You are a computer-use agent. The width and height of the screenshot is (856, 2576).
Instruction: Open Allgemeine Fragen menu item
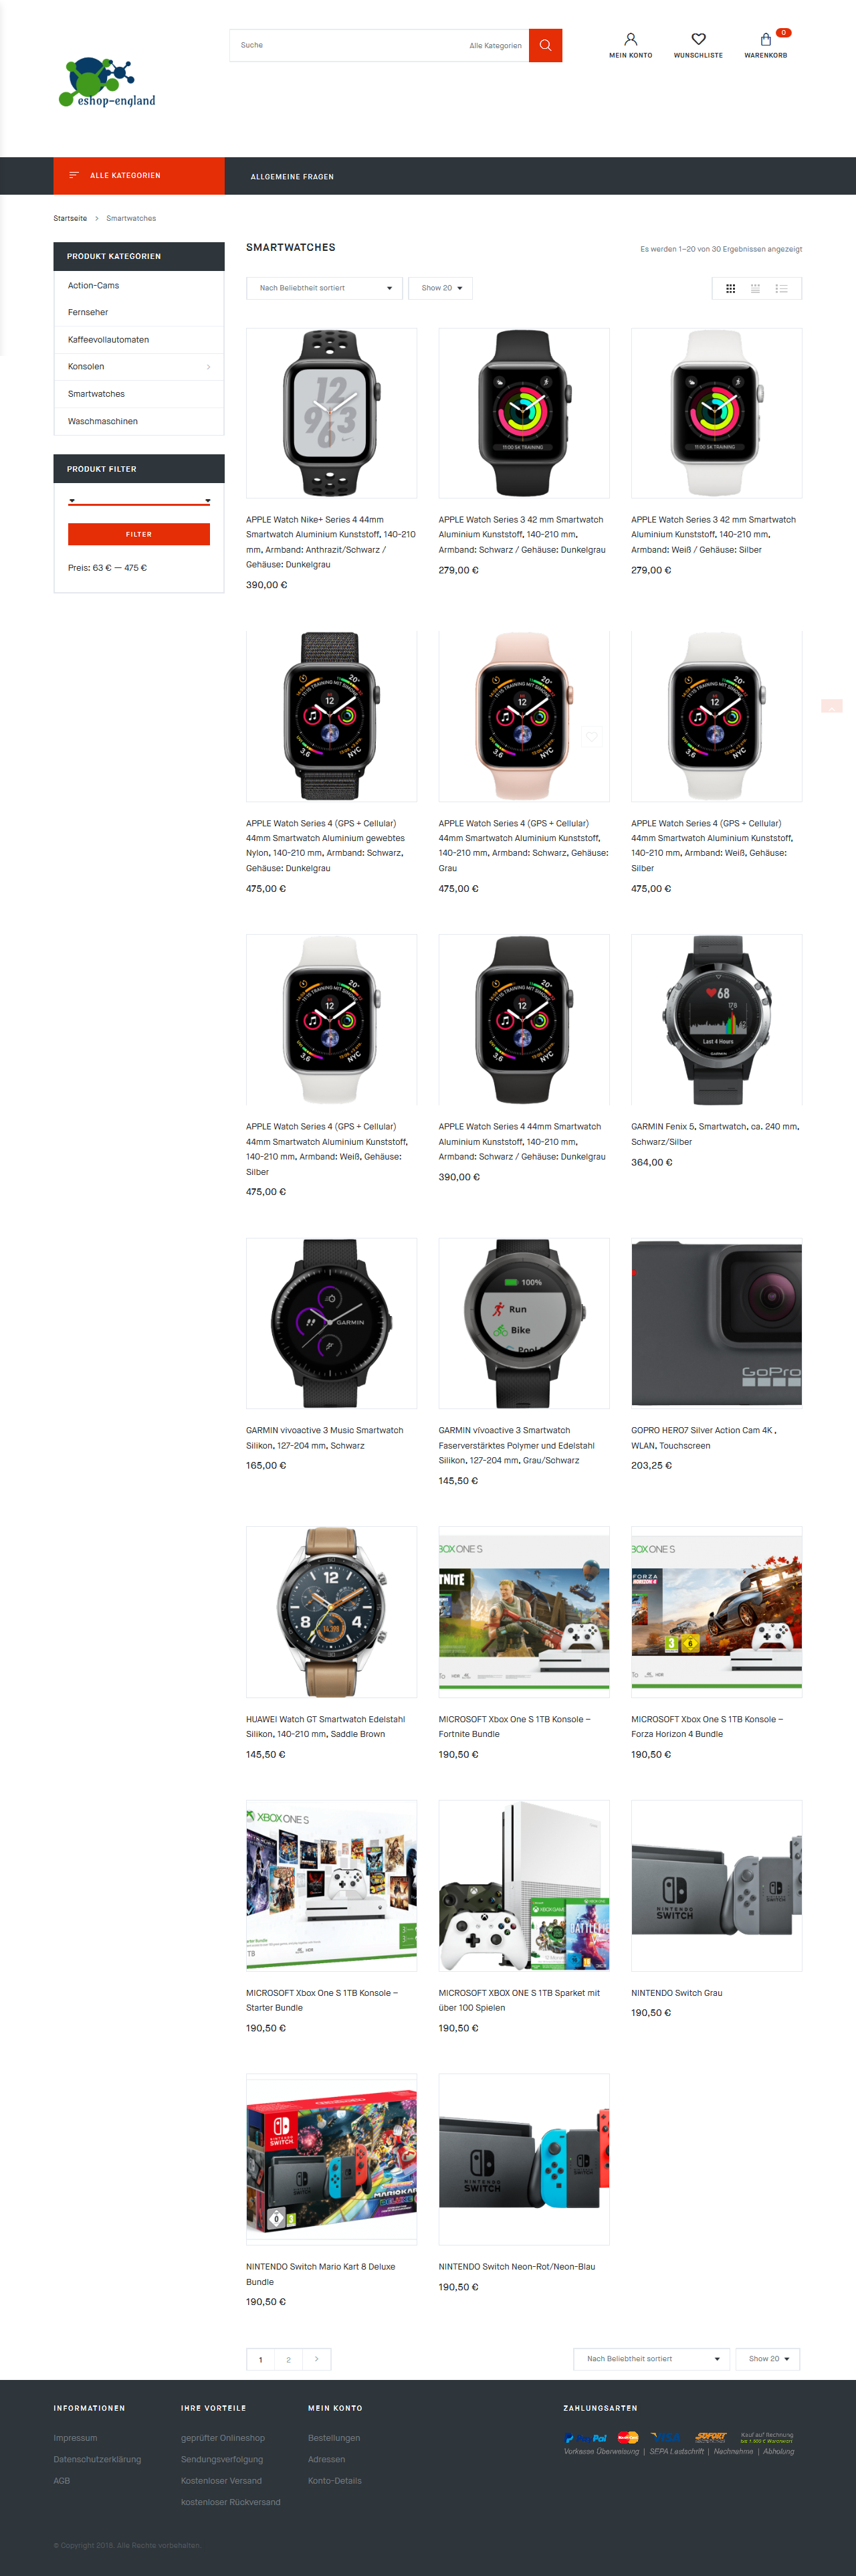[x=292, y=176]
